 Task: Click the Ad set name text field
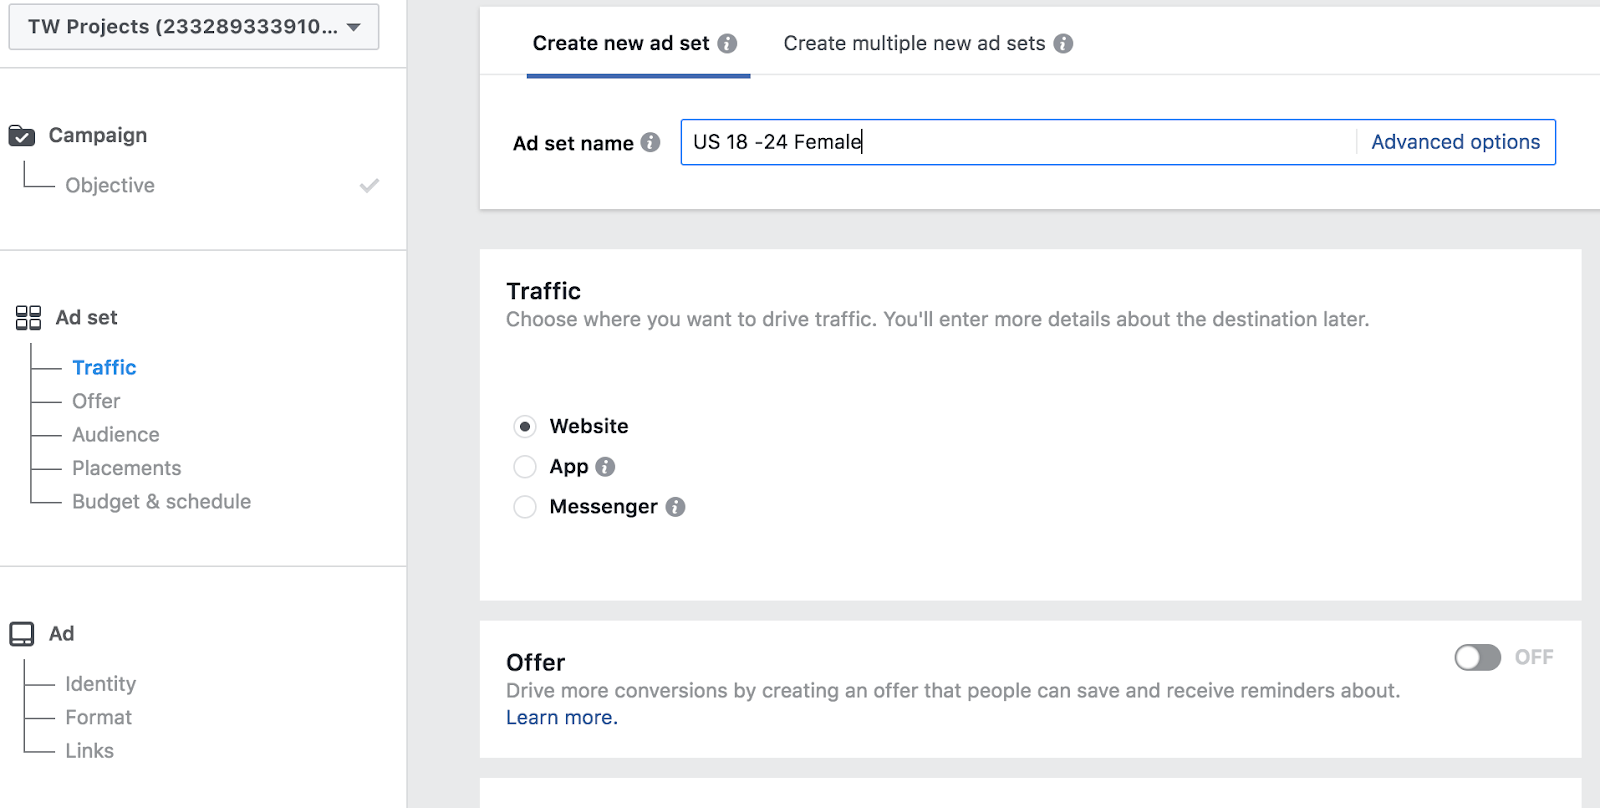pos(1015,142)
